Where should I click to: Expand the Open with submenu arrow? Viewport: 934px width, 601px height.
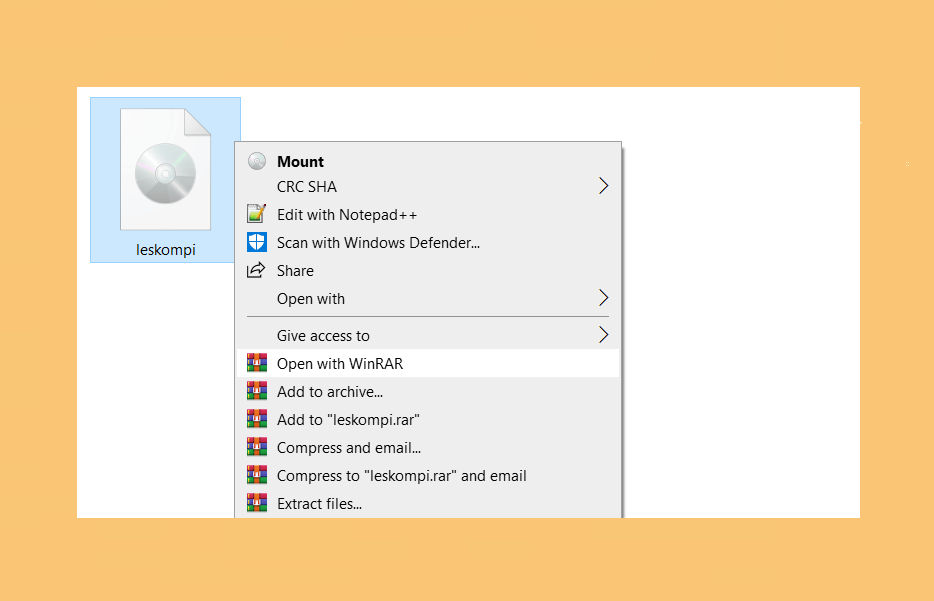603,298
